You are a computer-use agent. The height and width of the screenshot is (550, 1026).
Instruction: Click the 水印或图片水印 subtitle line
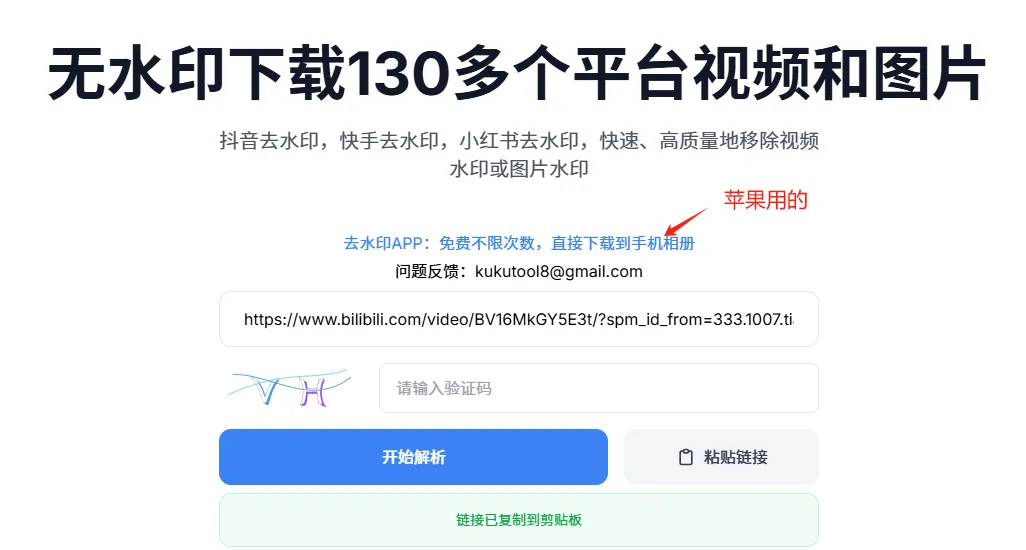click(x=519, y=169)
